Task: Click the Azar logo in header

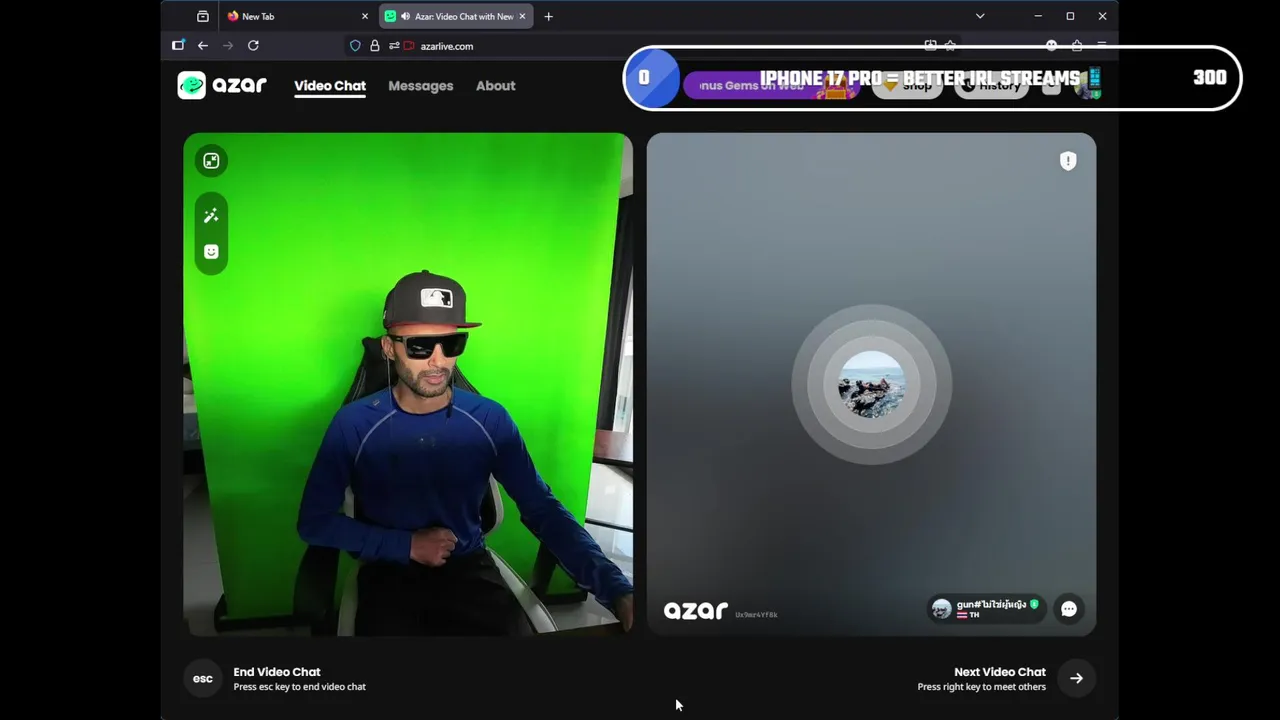Action: 222,85
